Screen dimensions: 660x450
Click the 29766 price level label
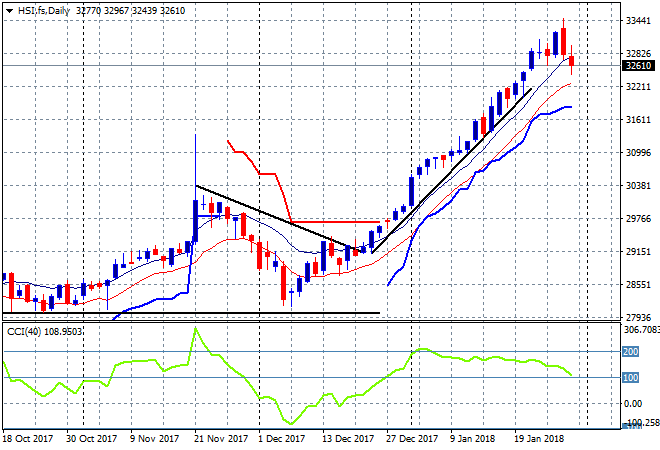click(x=637, y=219)
